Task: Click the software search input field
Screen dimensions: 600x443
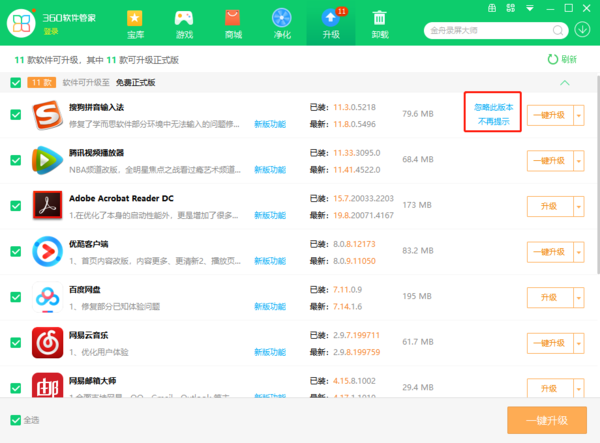Action: tap(470, 31)
